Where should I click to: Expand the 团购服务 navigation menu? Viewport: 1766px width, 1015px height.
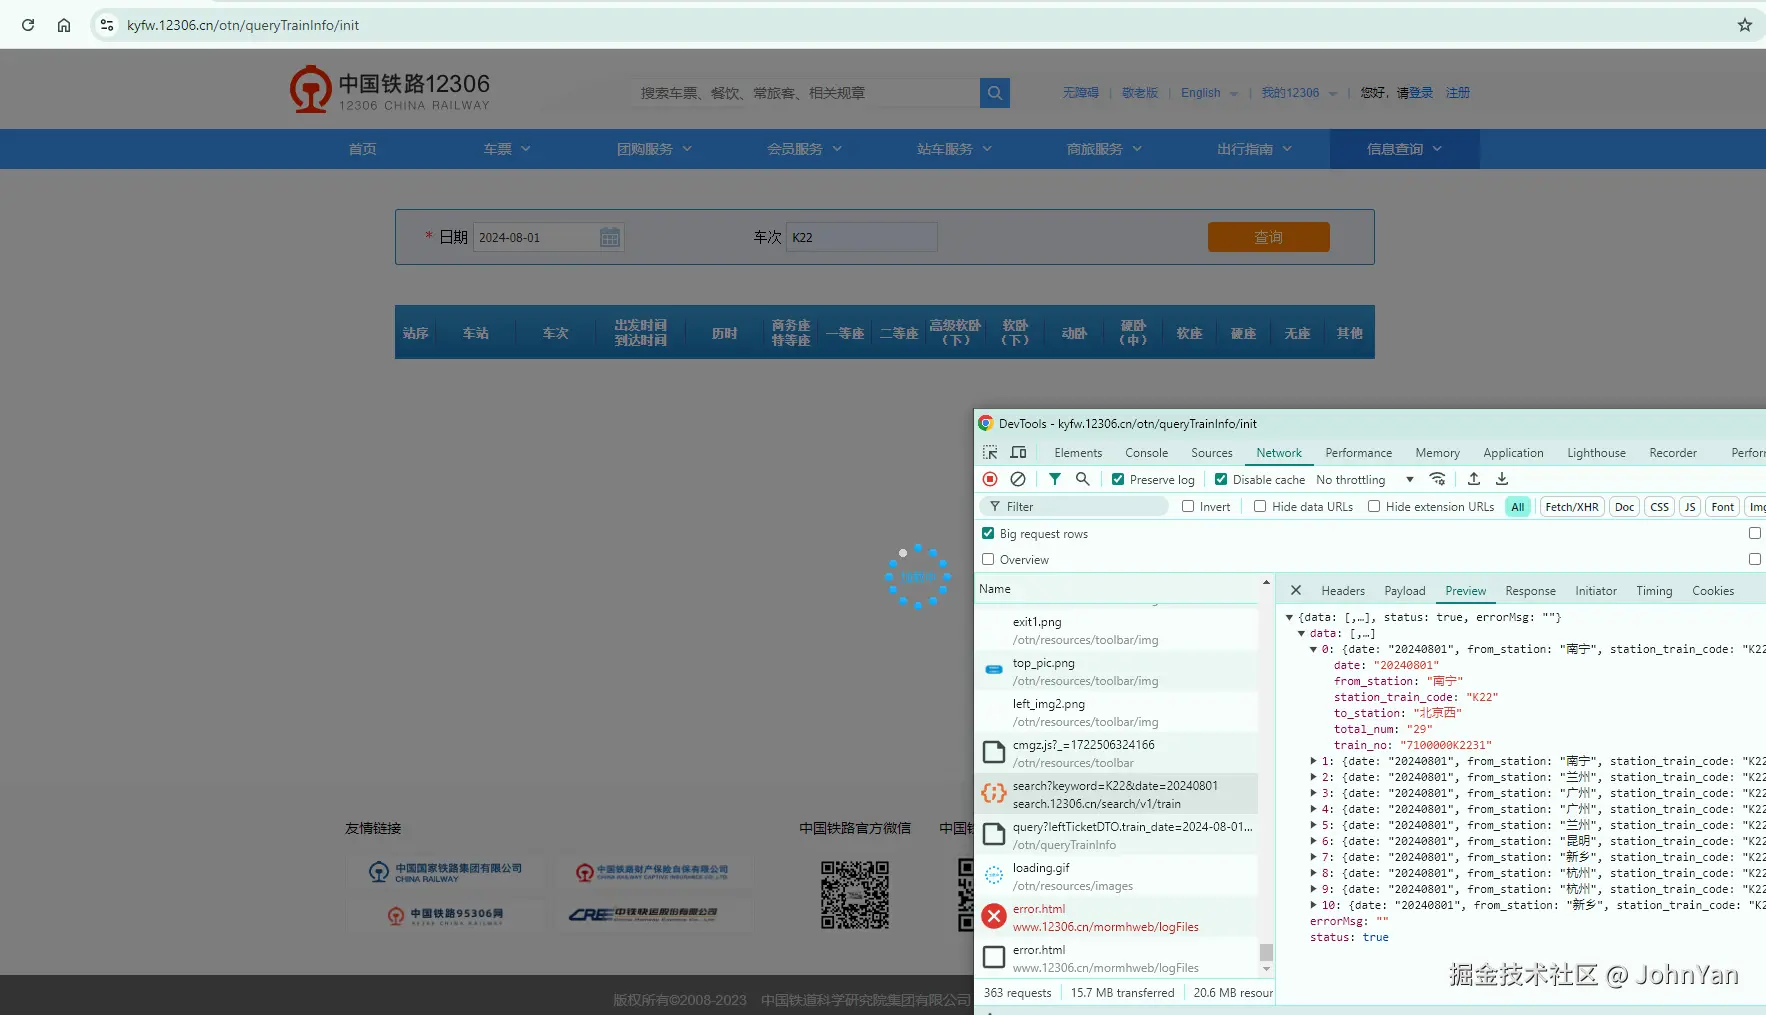(x=654, y=149)
